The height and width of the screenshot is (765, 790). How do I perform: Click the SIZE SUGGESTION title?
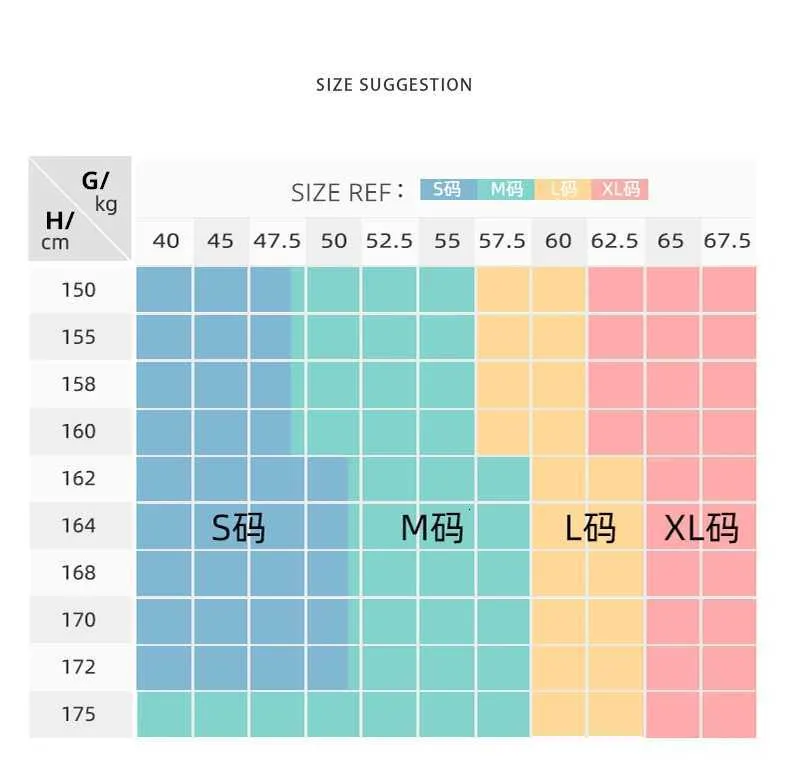click(394, 85)
